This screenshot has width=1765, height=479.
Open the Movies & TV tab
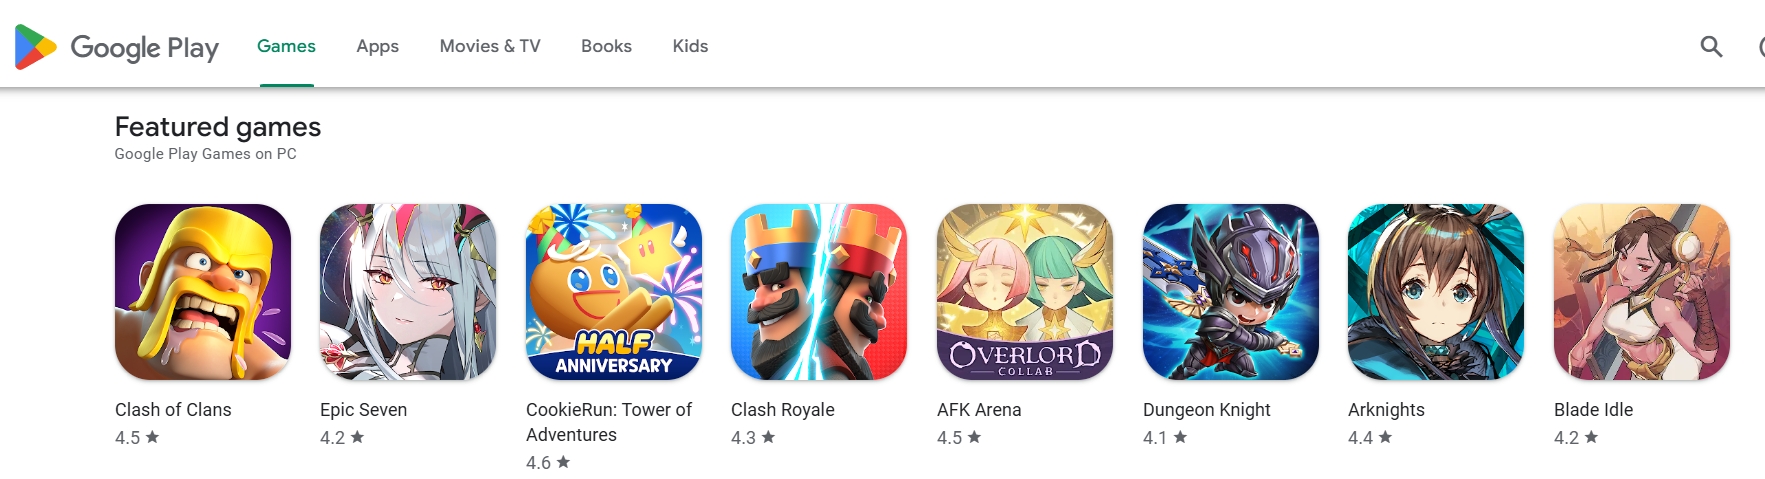(x=490, y=46)
